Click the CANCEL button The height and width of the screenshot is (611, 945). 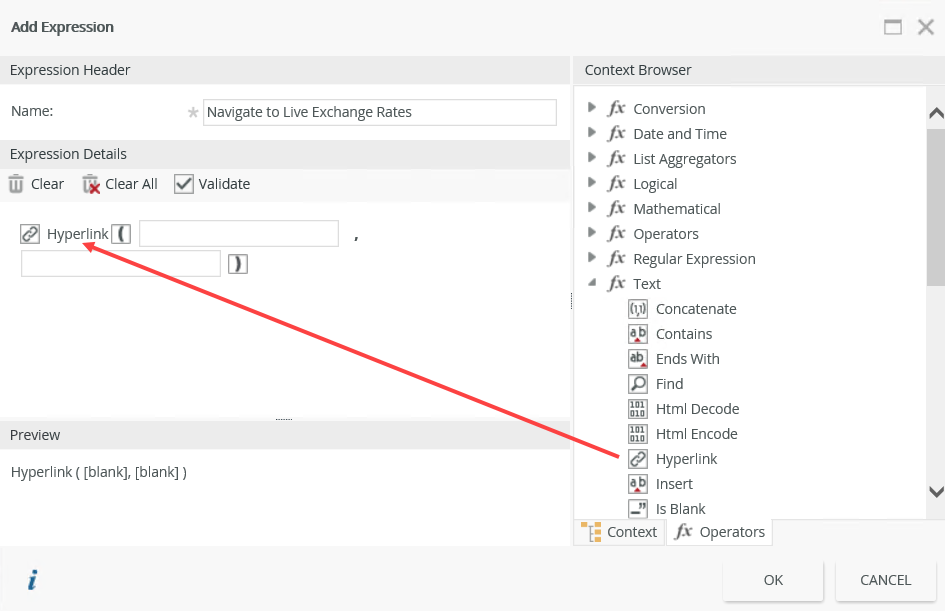pos(885,580)
